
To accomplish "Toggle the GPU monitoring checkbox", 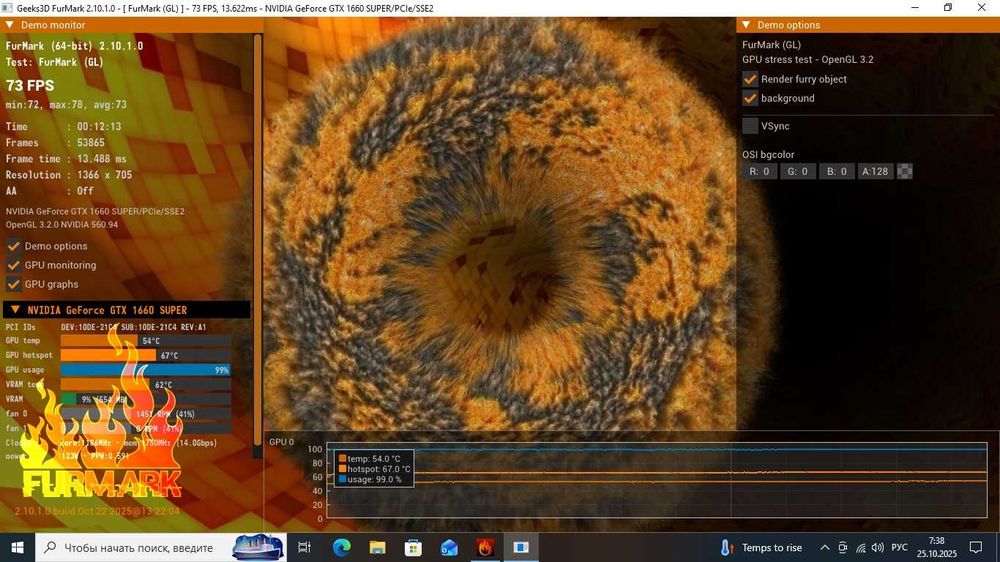I will 13,265.
